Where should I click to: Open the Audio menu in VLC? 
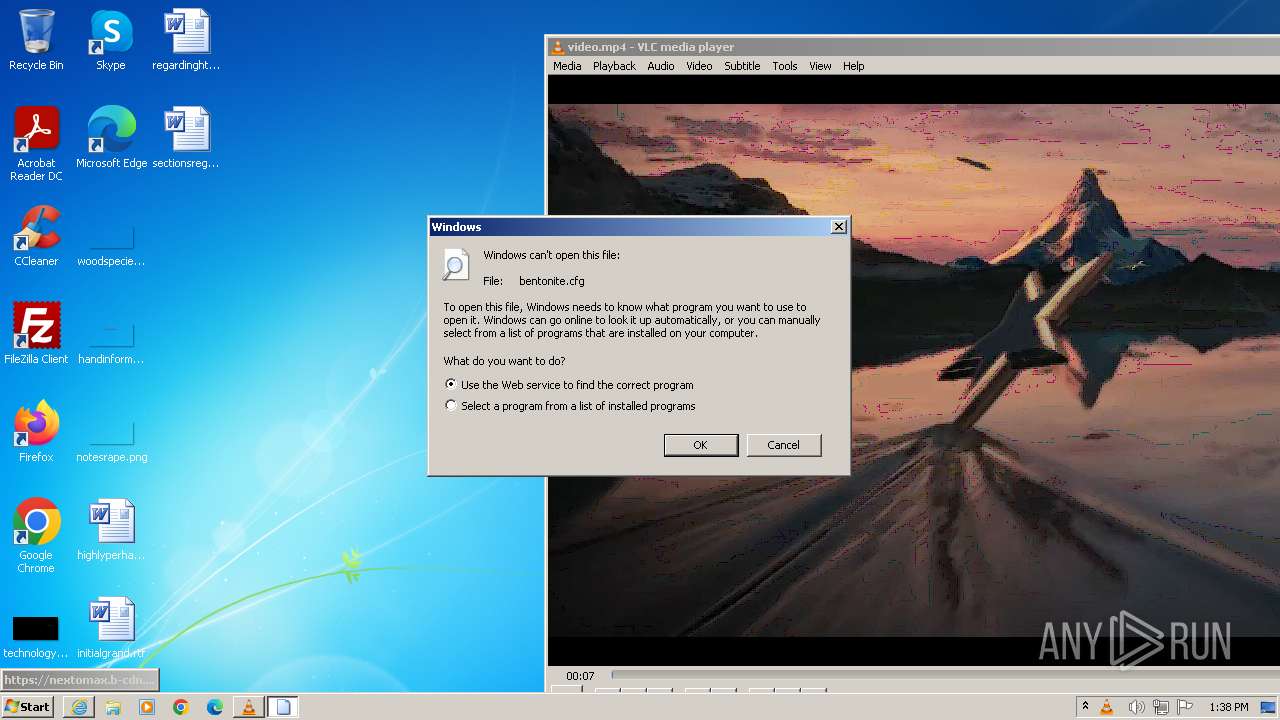[x=661, y=66]
